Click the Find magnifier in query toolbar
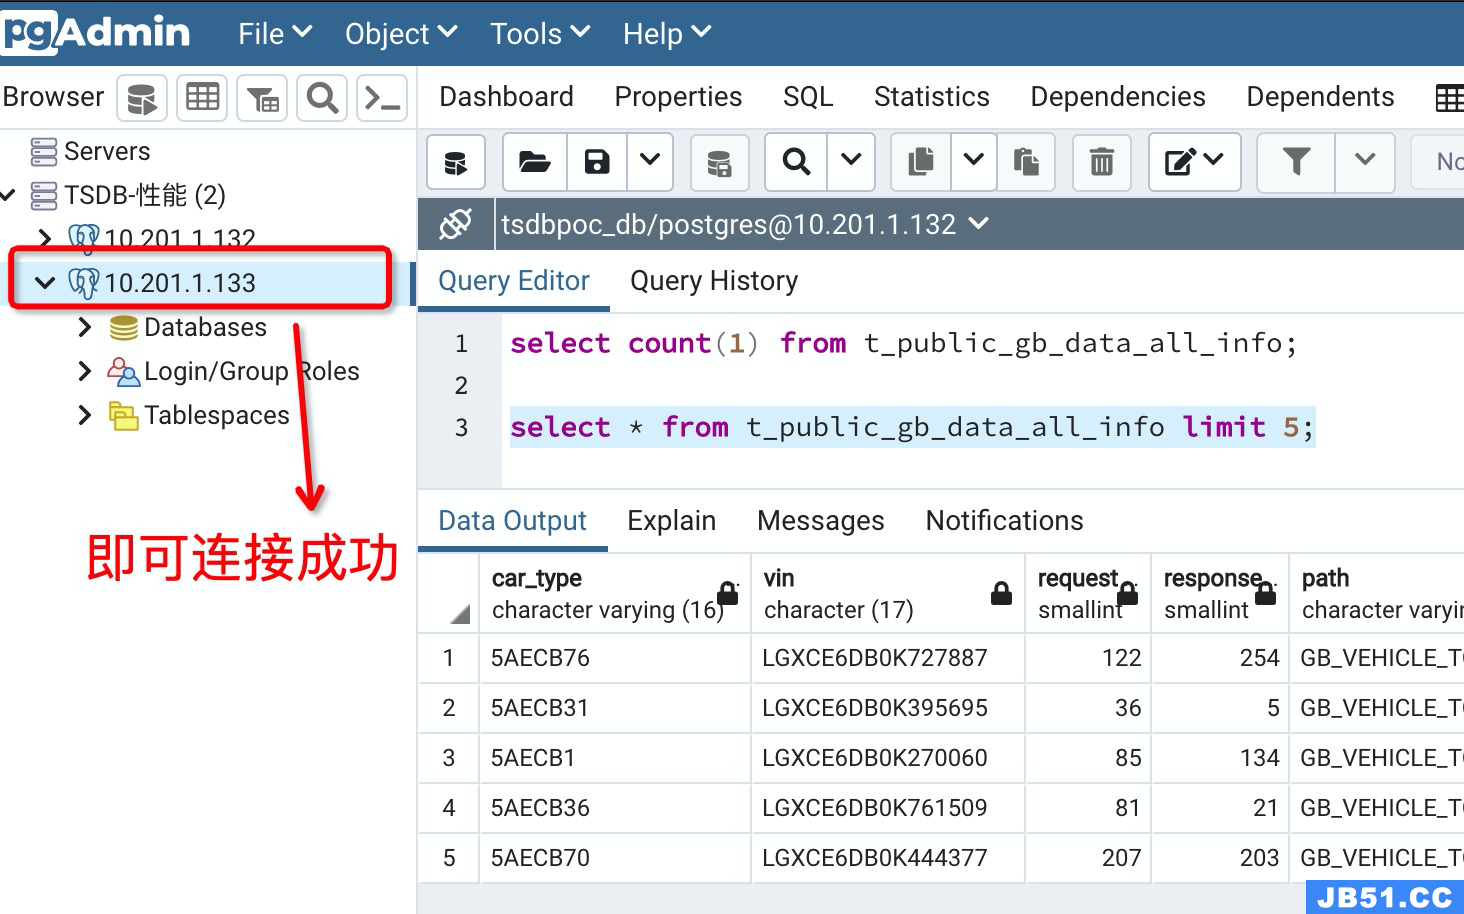Image resolution: width=1464 pixels, height=914 pixels. point(797,162)
